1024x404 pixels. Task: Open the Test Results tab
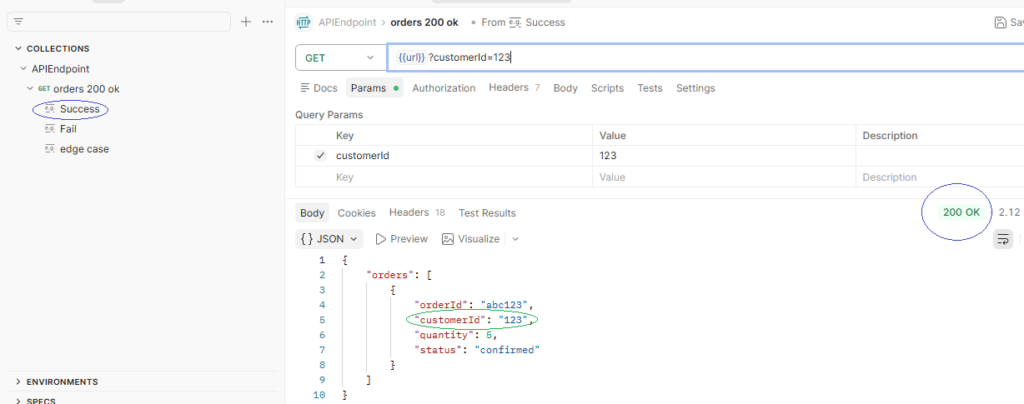[x=487, y=213]
